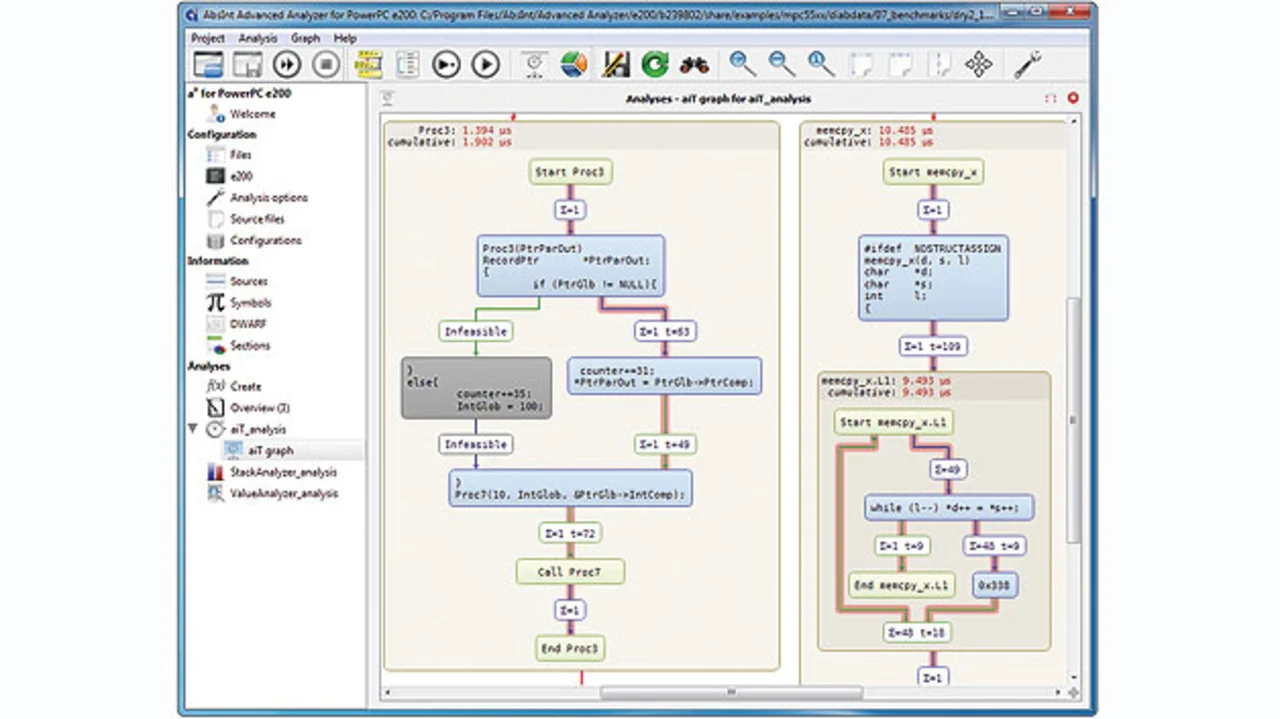Click the pie chart statistics toolbar icon
This screenshot has width=1280, height=719.
(574, 65)
